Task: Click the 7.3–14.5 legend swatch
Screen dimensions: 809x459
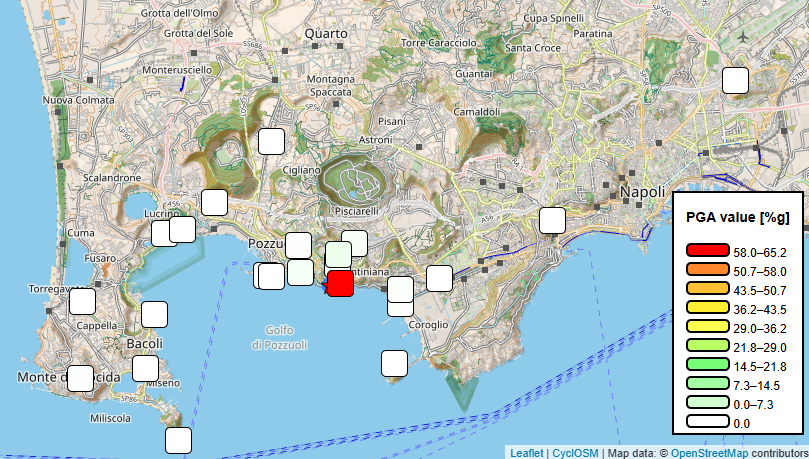Action: click(x=708, y=383)
